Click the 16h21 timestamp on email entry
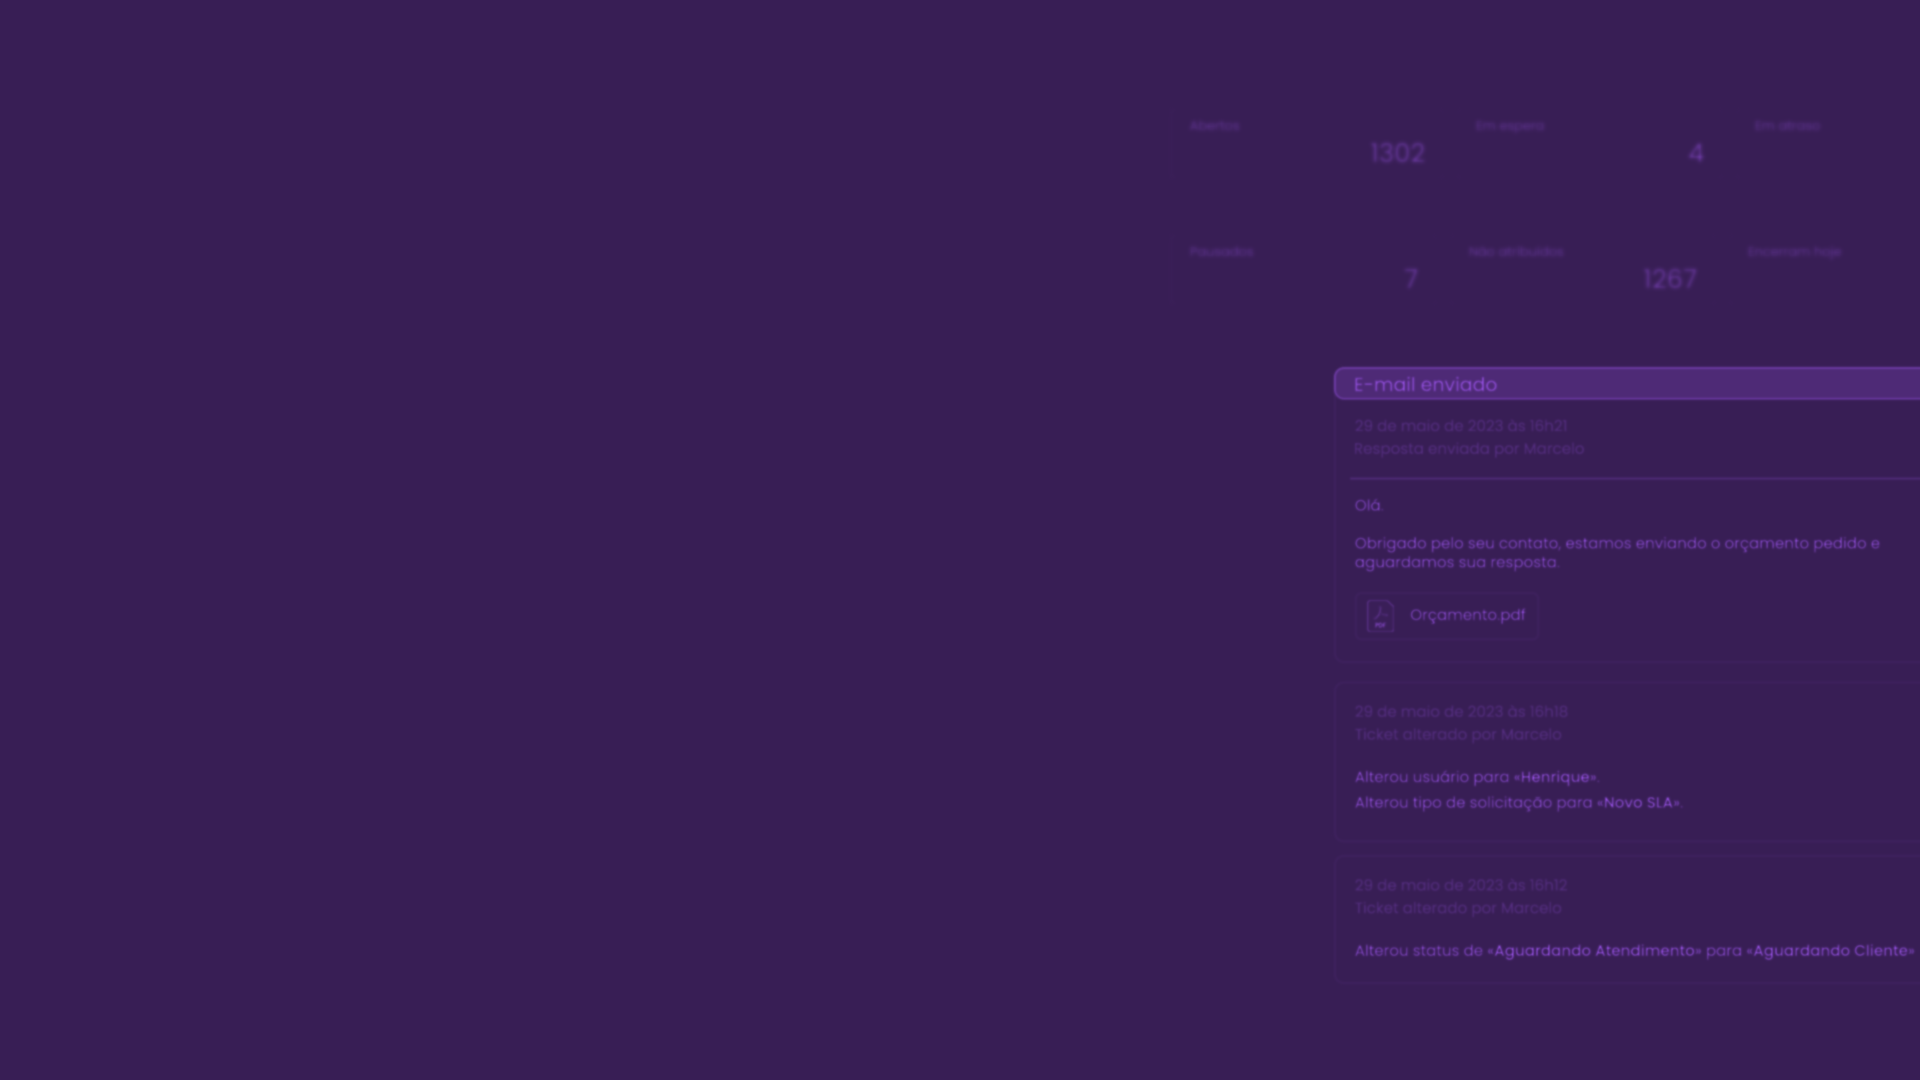The image size is (1920, 1080). [x=1548, y=426]
